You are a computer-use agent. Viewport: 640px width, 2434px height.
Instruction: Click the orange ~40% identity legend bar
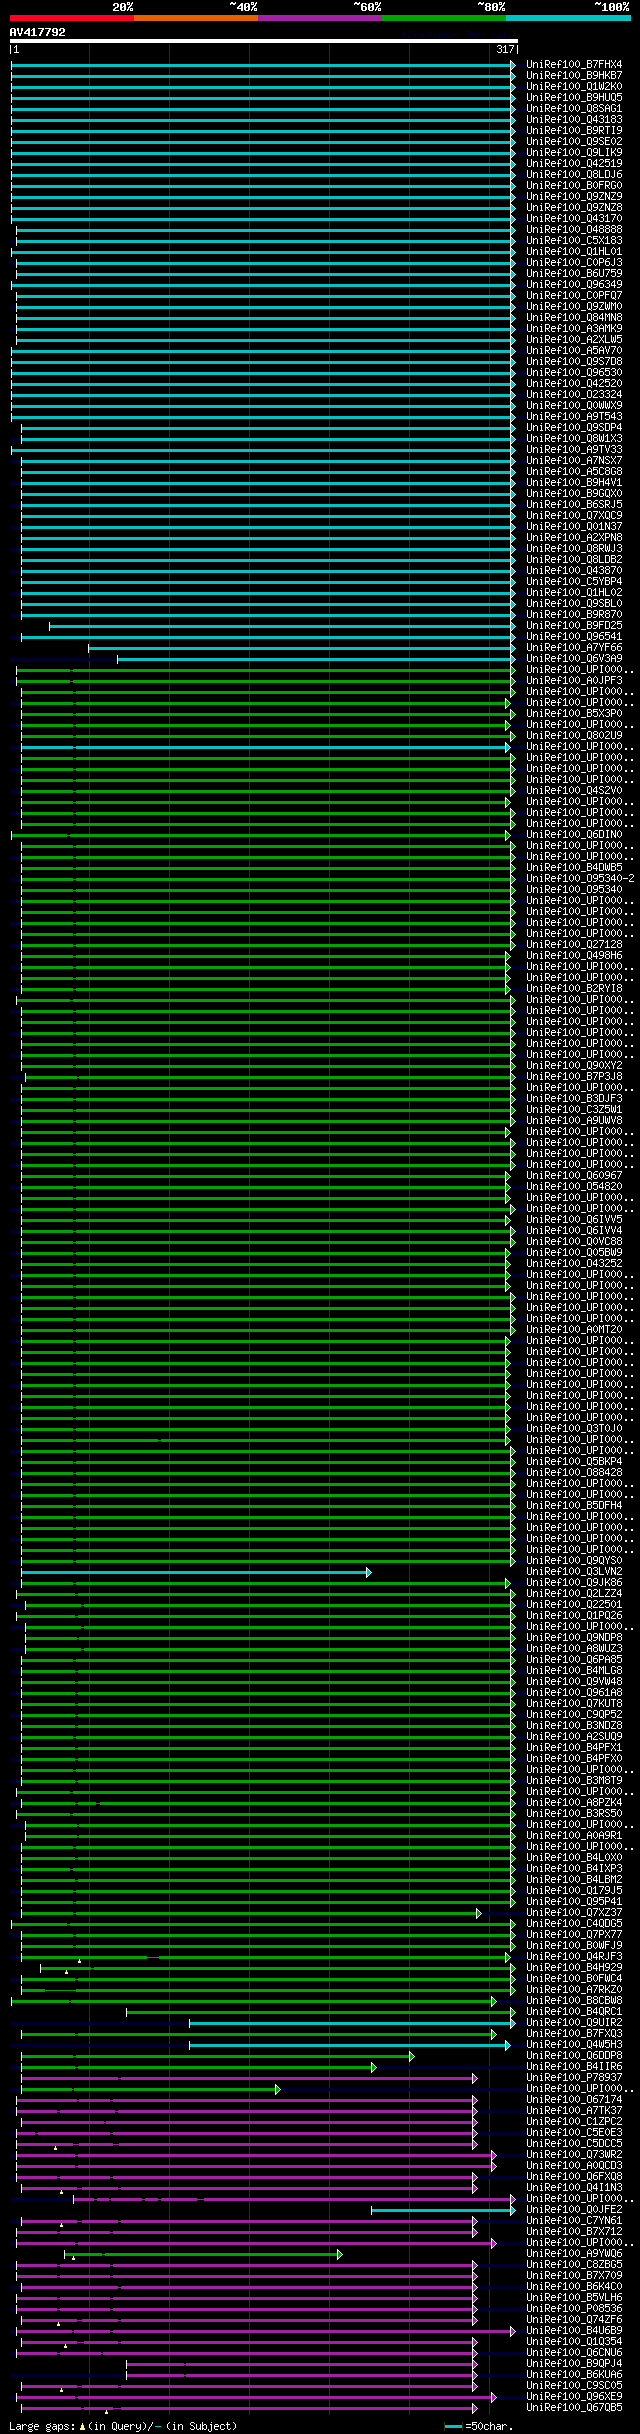[x=196, y=18]
